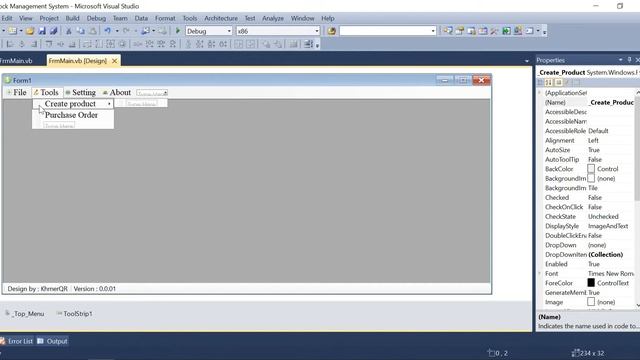
Task: Click the Bring to Front layout icon
Action: point(266,44)
